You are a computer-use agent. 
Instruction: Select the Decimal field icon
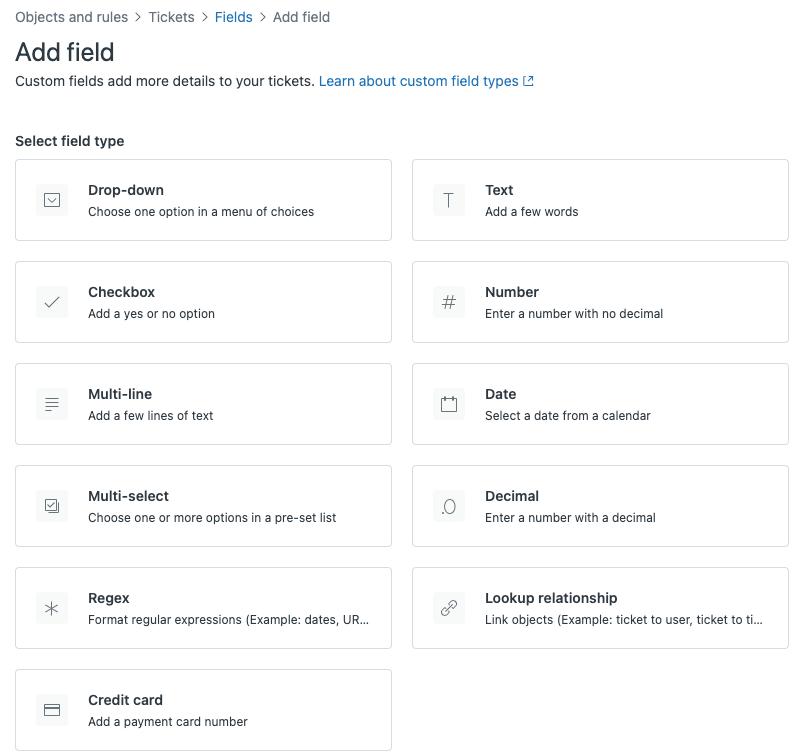tap(448, 506)
